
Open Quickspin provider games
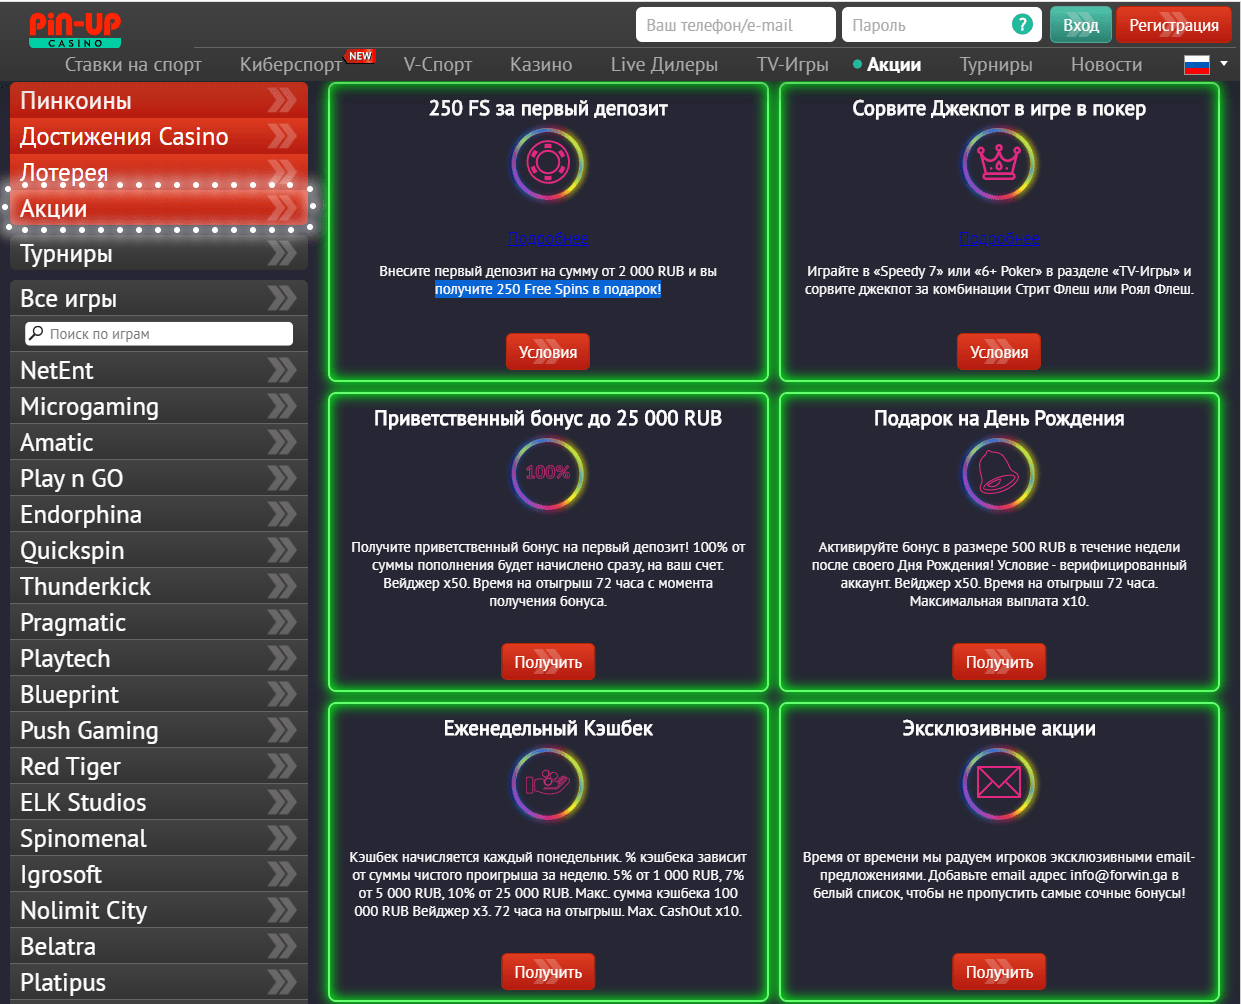click(x=159, y=550)
